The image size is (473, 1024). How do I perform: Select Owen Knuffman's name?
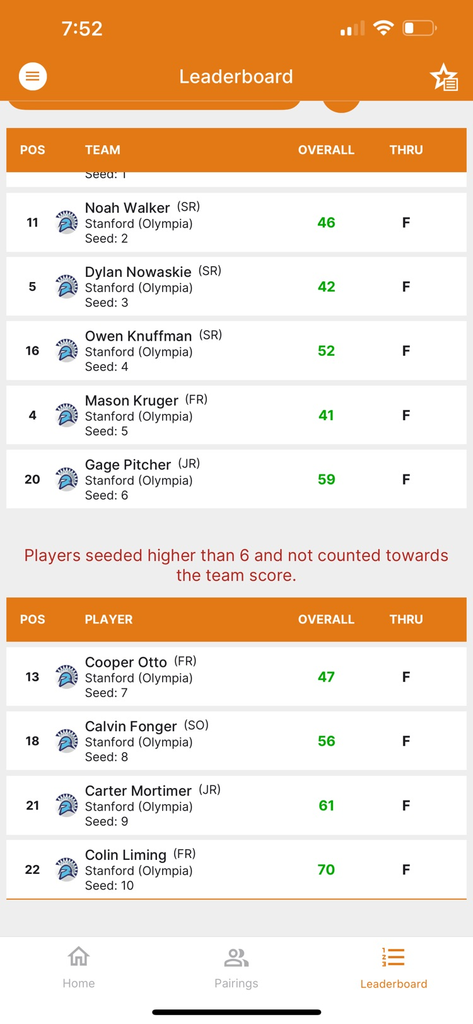[139, 336]
